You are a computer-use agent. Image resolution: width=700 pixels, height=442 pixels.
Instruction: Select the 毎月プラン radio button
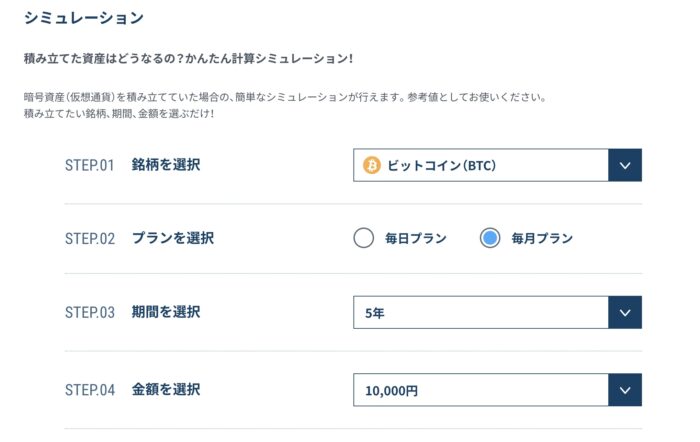(490, 238)
